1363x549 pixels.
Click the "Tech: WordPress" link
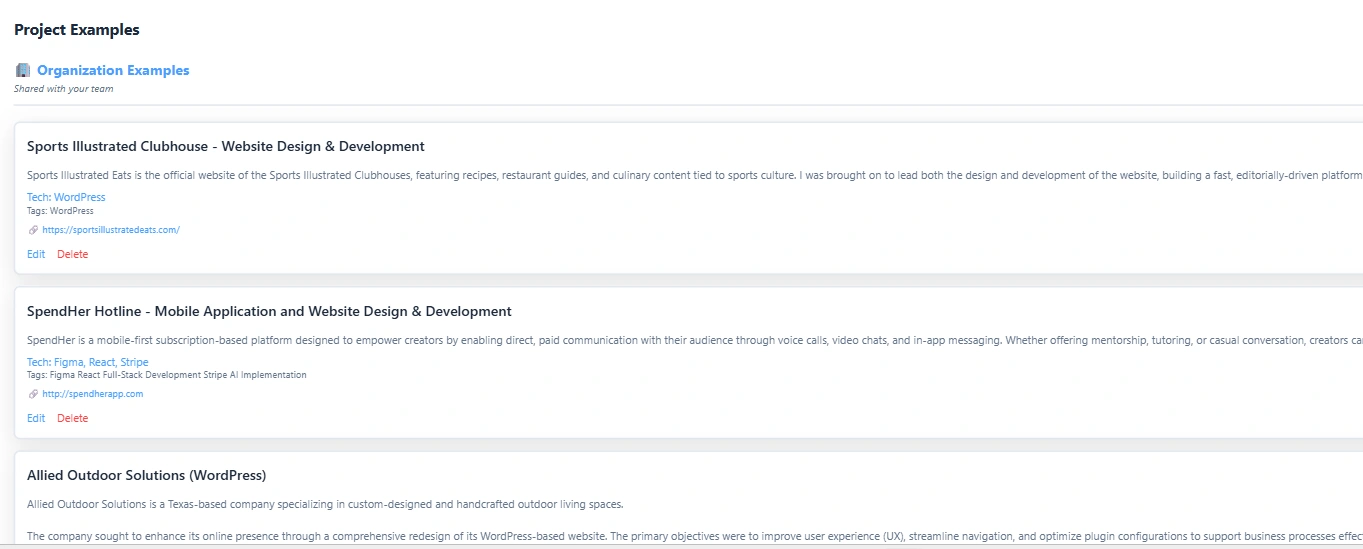click(x=66, y=197)
